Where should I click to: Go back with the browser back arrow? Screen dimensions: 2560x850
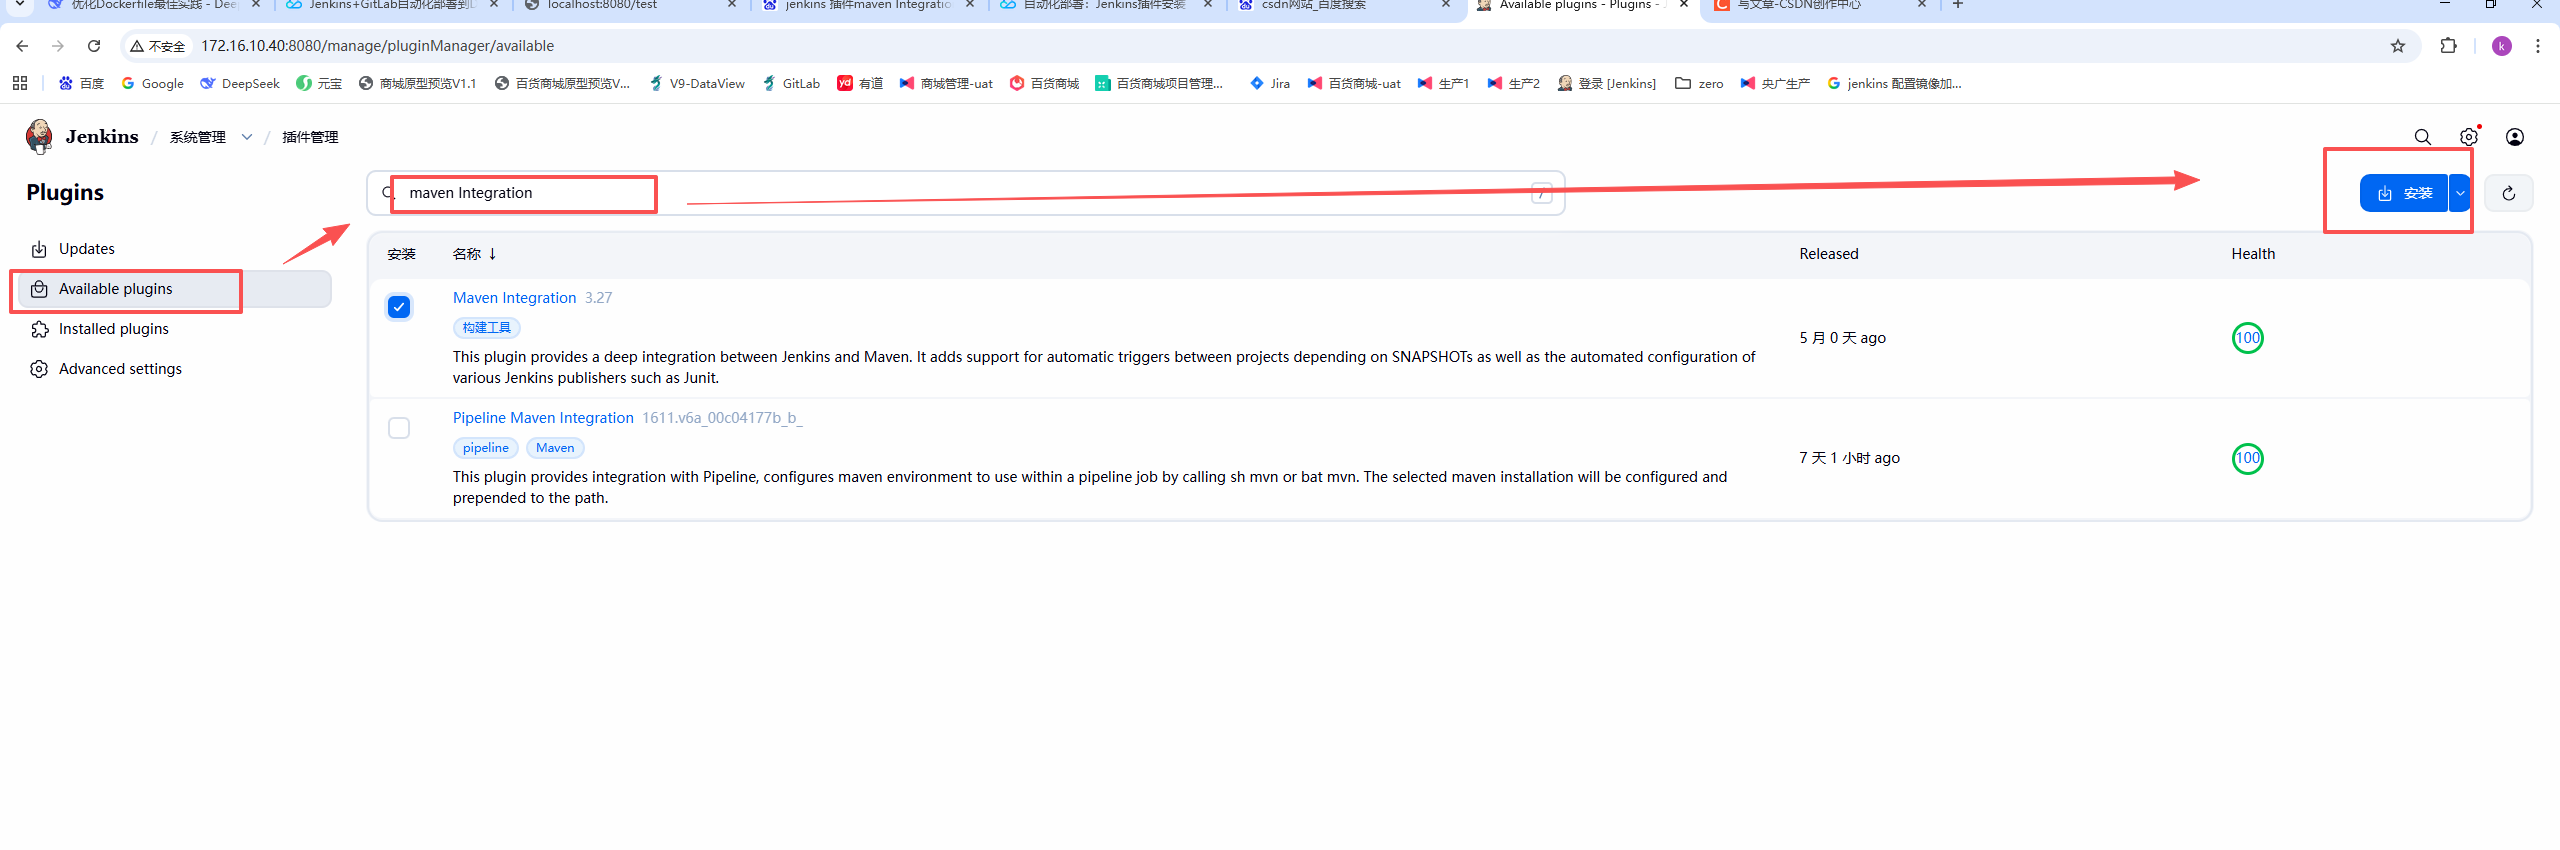tap(22, 46)
